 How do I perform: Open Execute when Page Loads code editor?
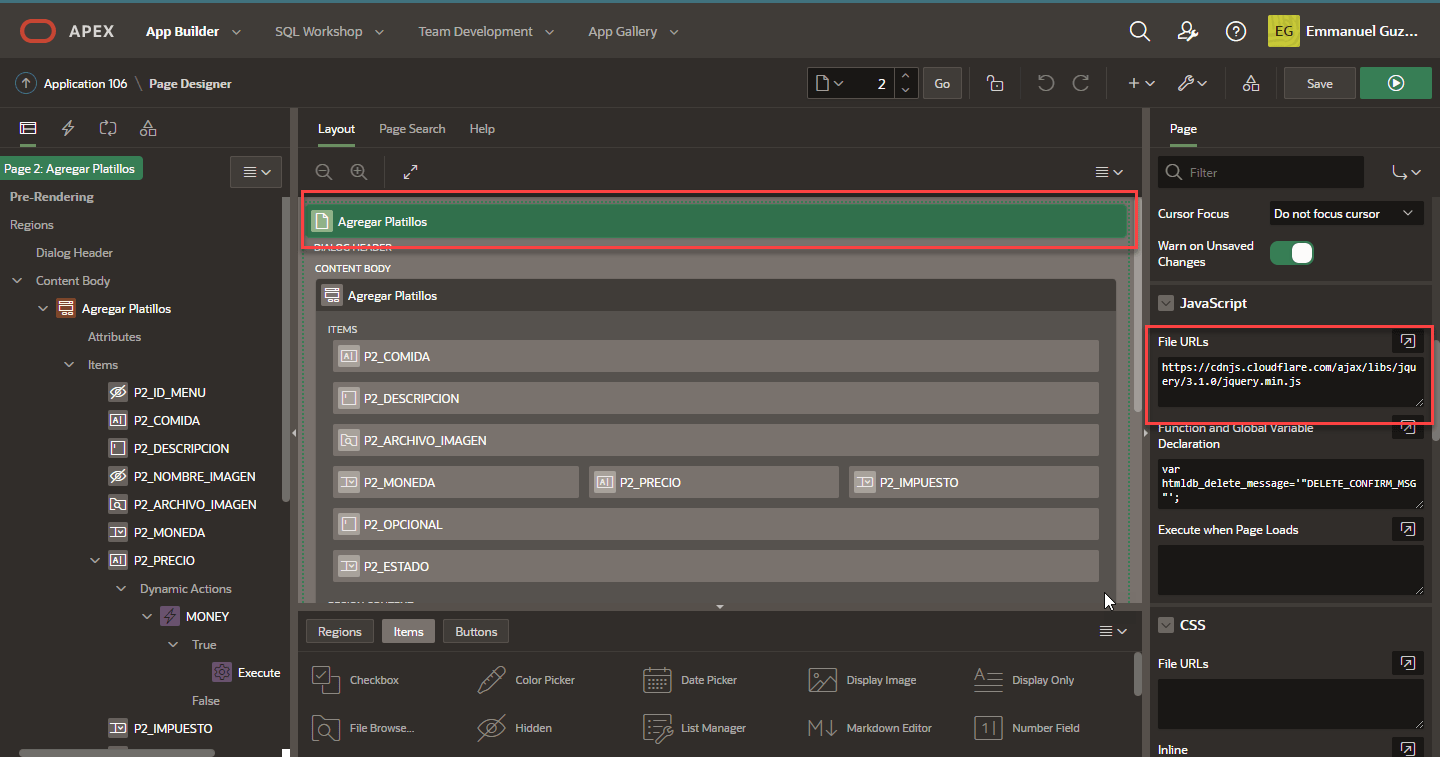pyautogui.click(x=1407, y=529)
